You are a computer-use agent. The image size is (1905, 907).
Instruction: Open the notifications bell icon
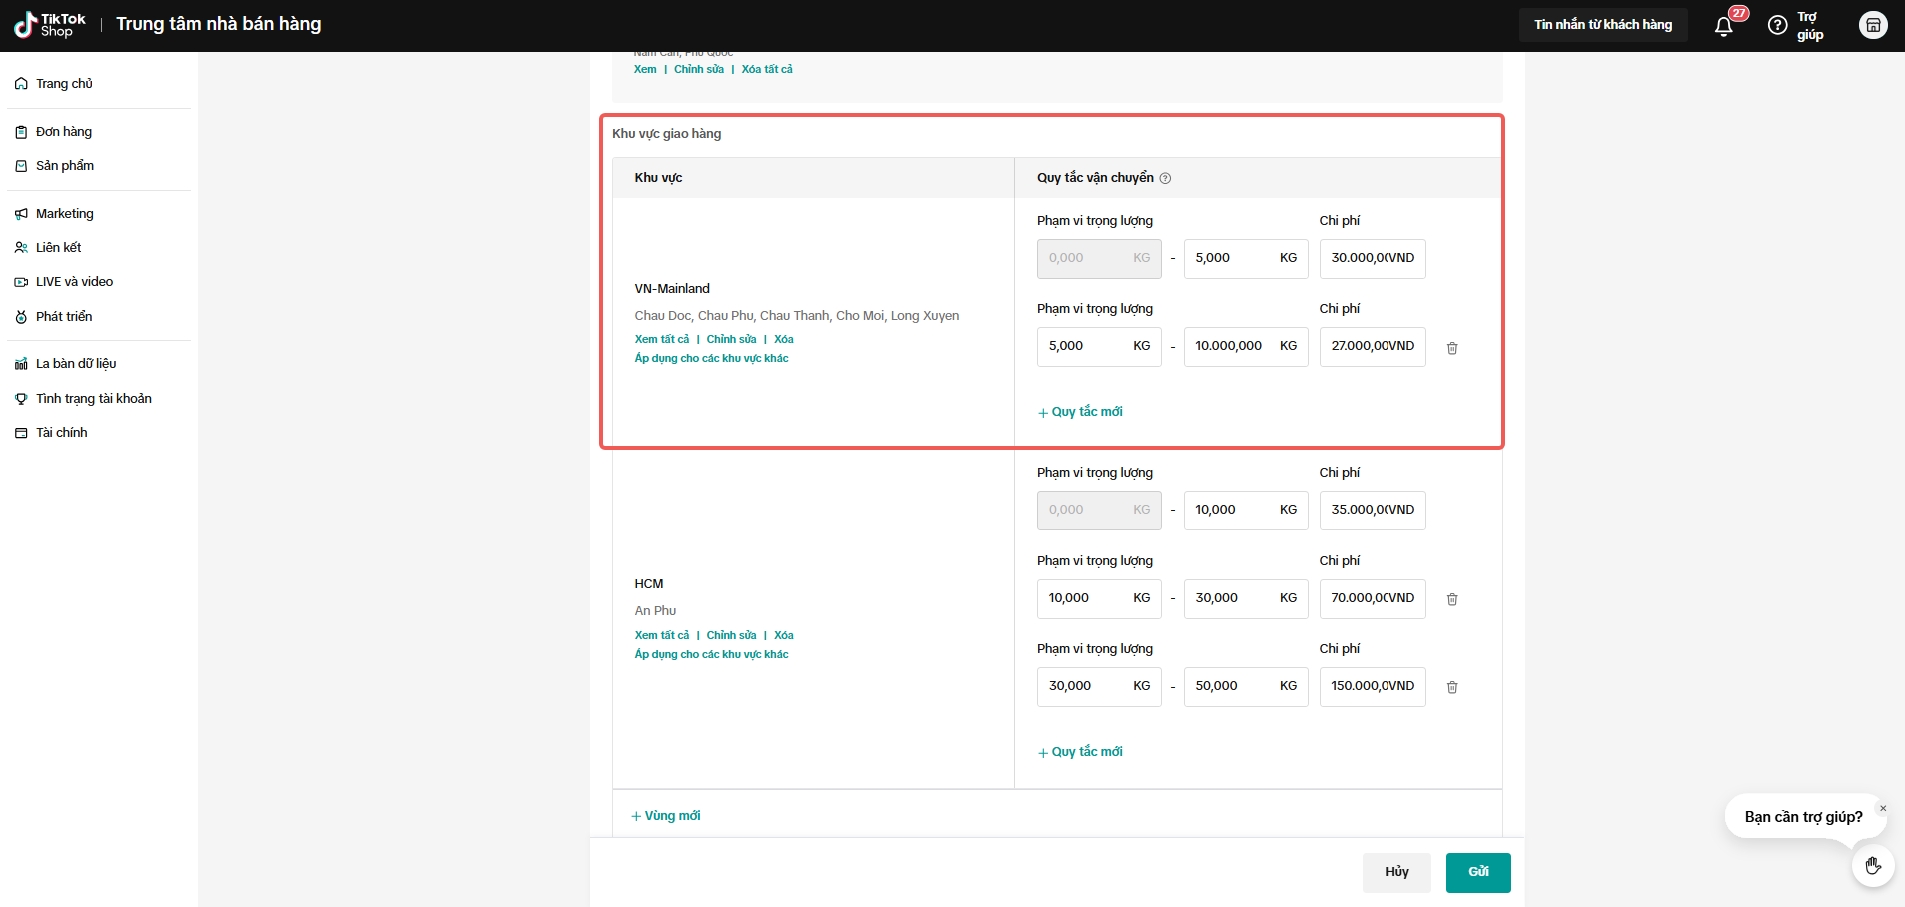coord(1723,26)
